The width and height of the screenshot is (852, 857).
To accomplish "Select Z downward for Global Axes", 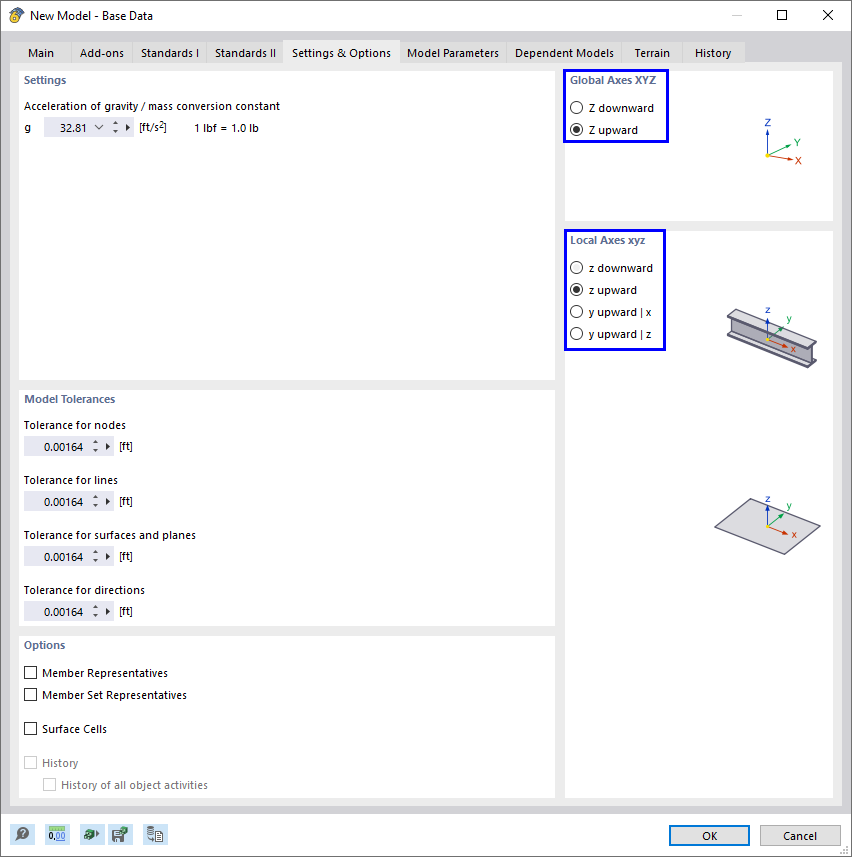I will [576, 108].
